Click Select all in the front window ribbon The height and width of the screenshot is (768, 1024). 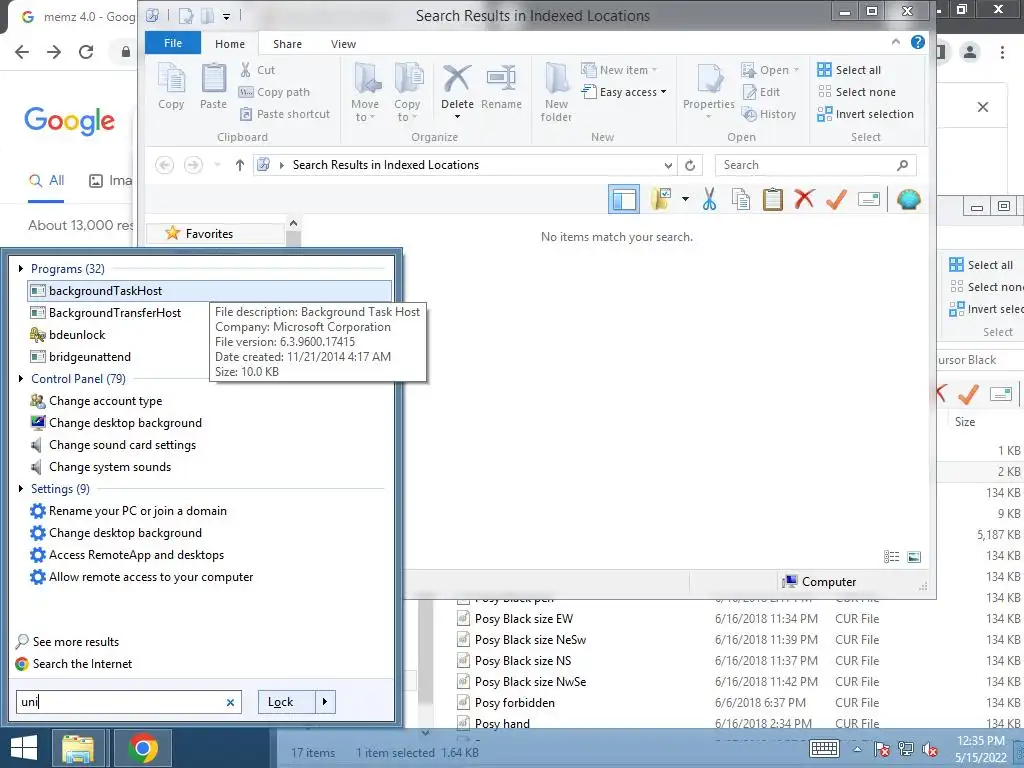pos(850,70)
